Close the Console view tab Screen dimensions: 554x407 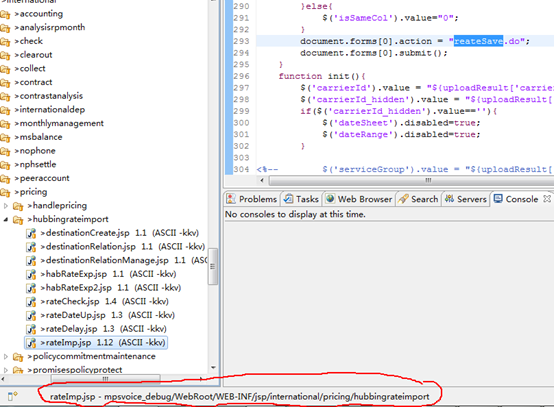click(547, 199)
